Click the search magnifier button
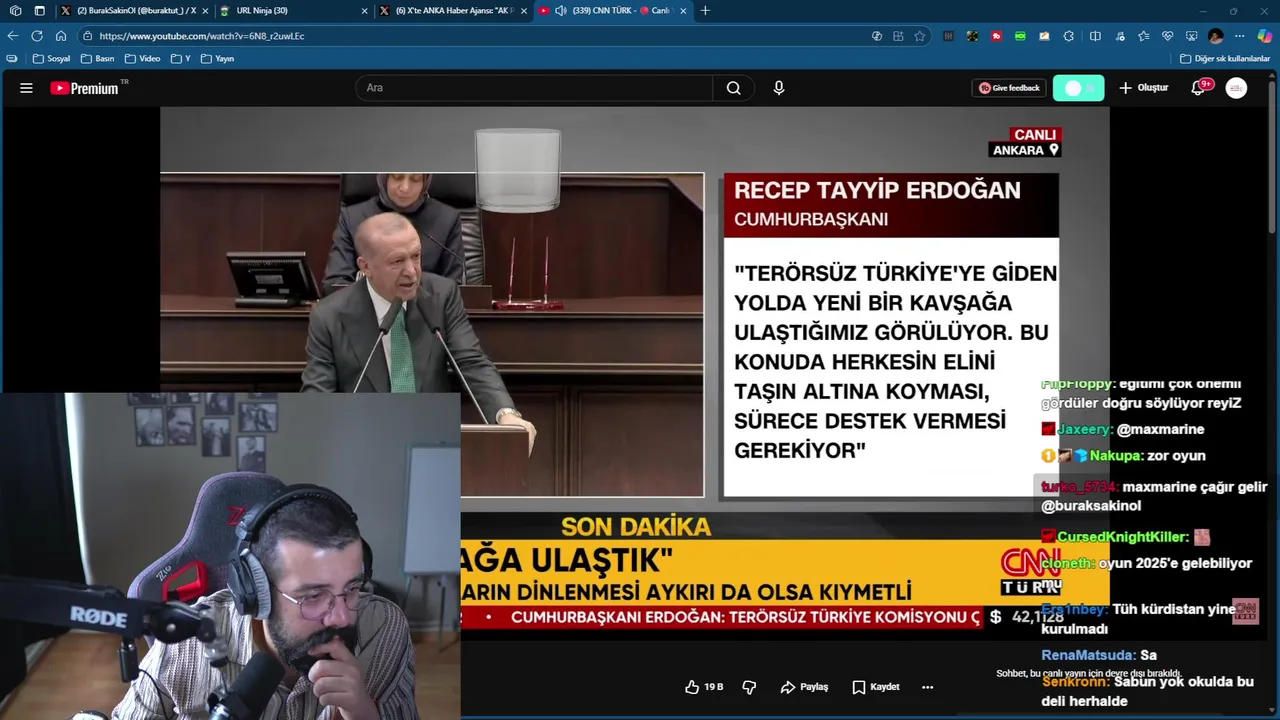Viewport: 1280px width, 720px height. [x=733, y=88]
